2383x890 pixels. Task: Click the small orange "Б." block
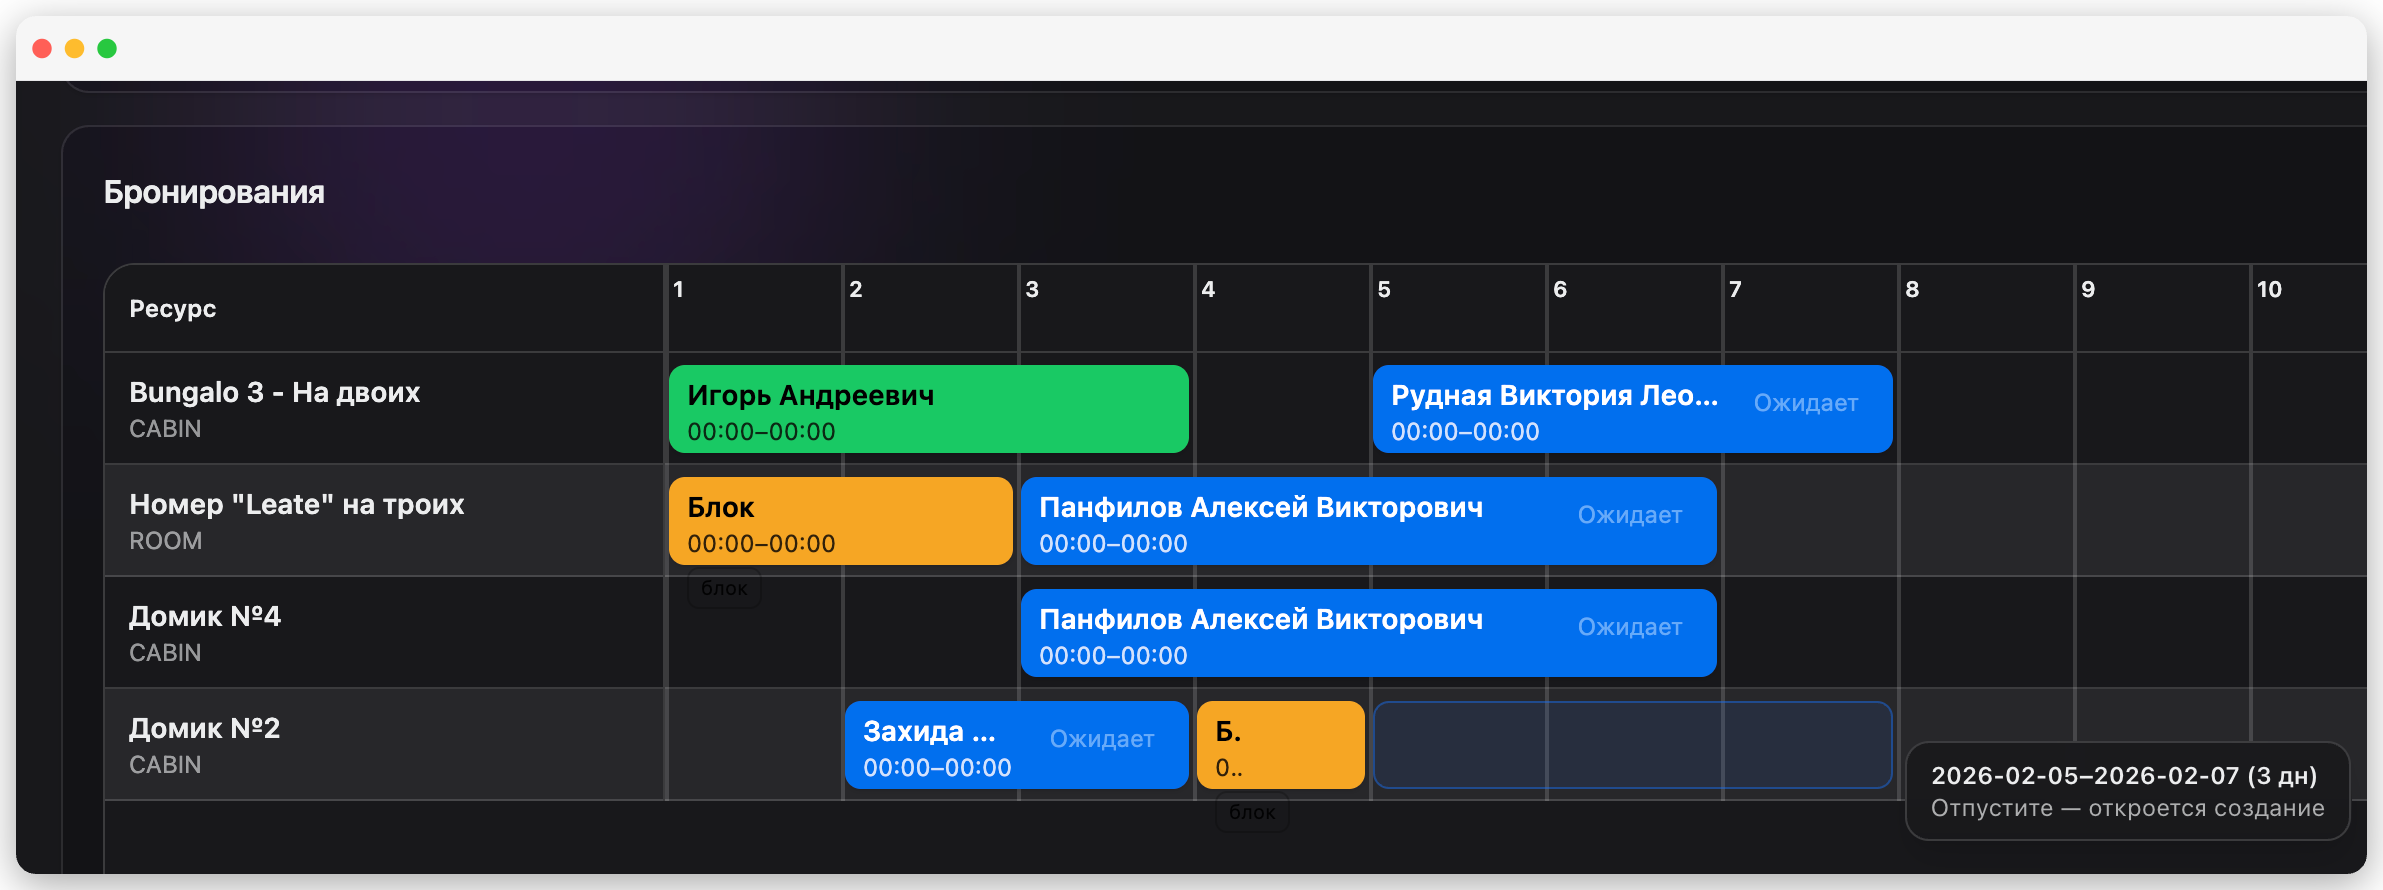[x=1280, y=746]
